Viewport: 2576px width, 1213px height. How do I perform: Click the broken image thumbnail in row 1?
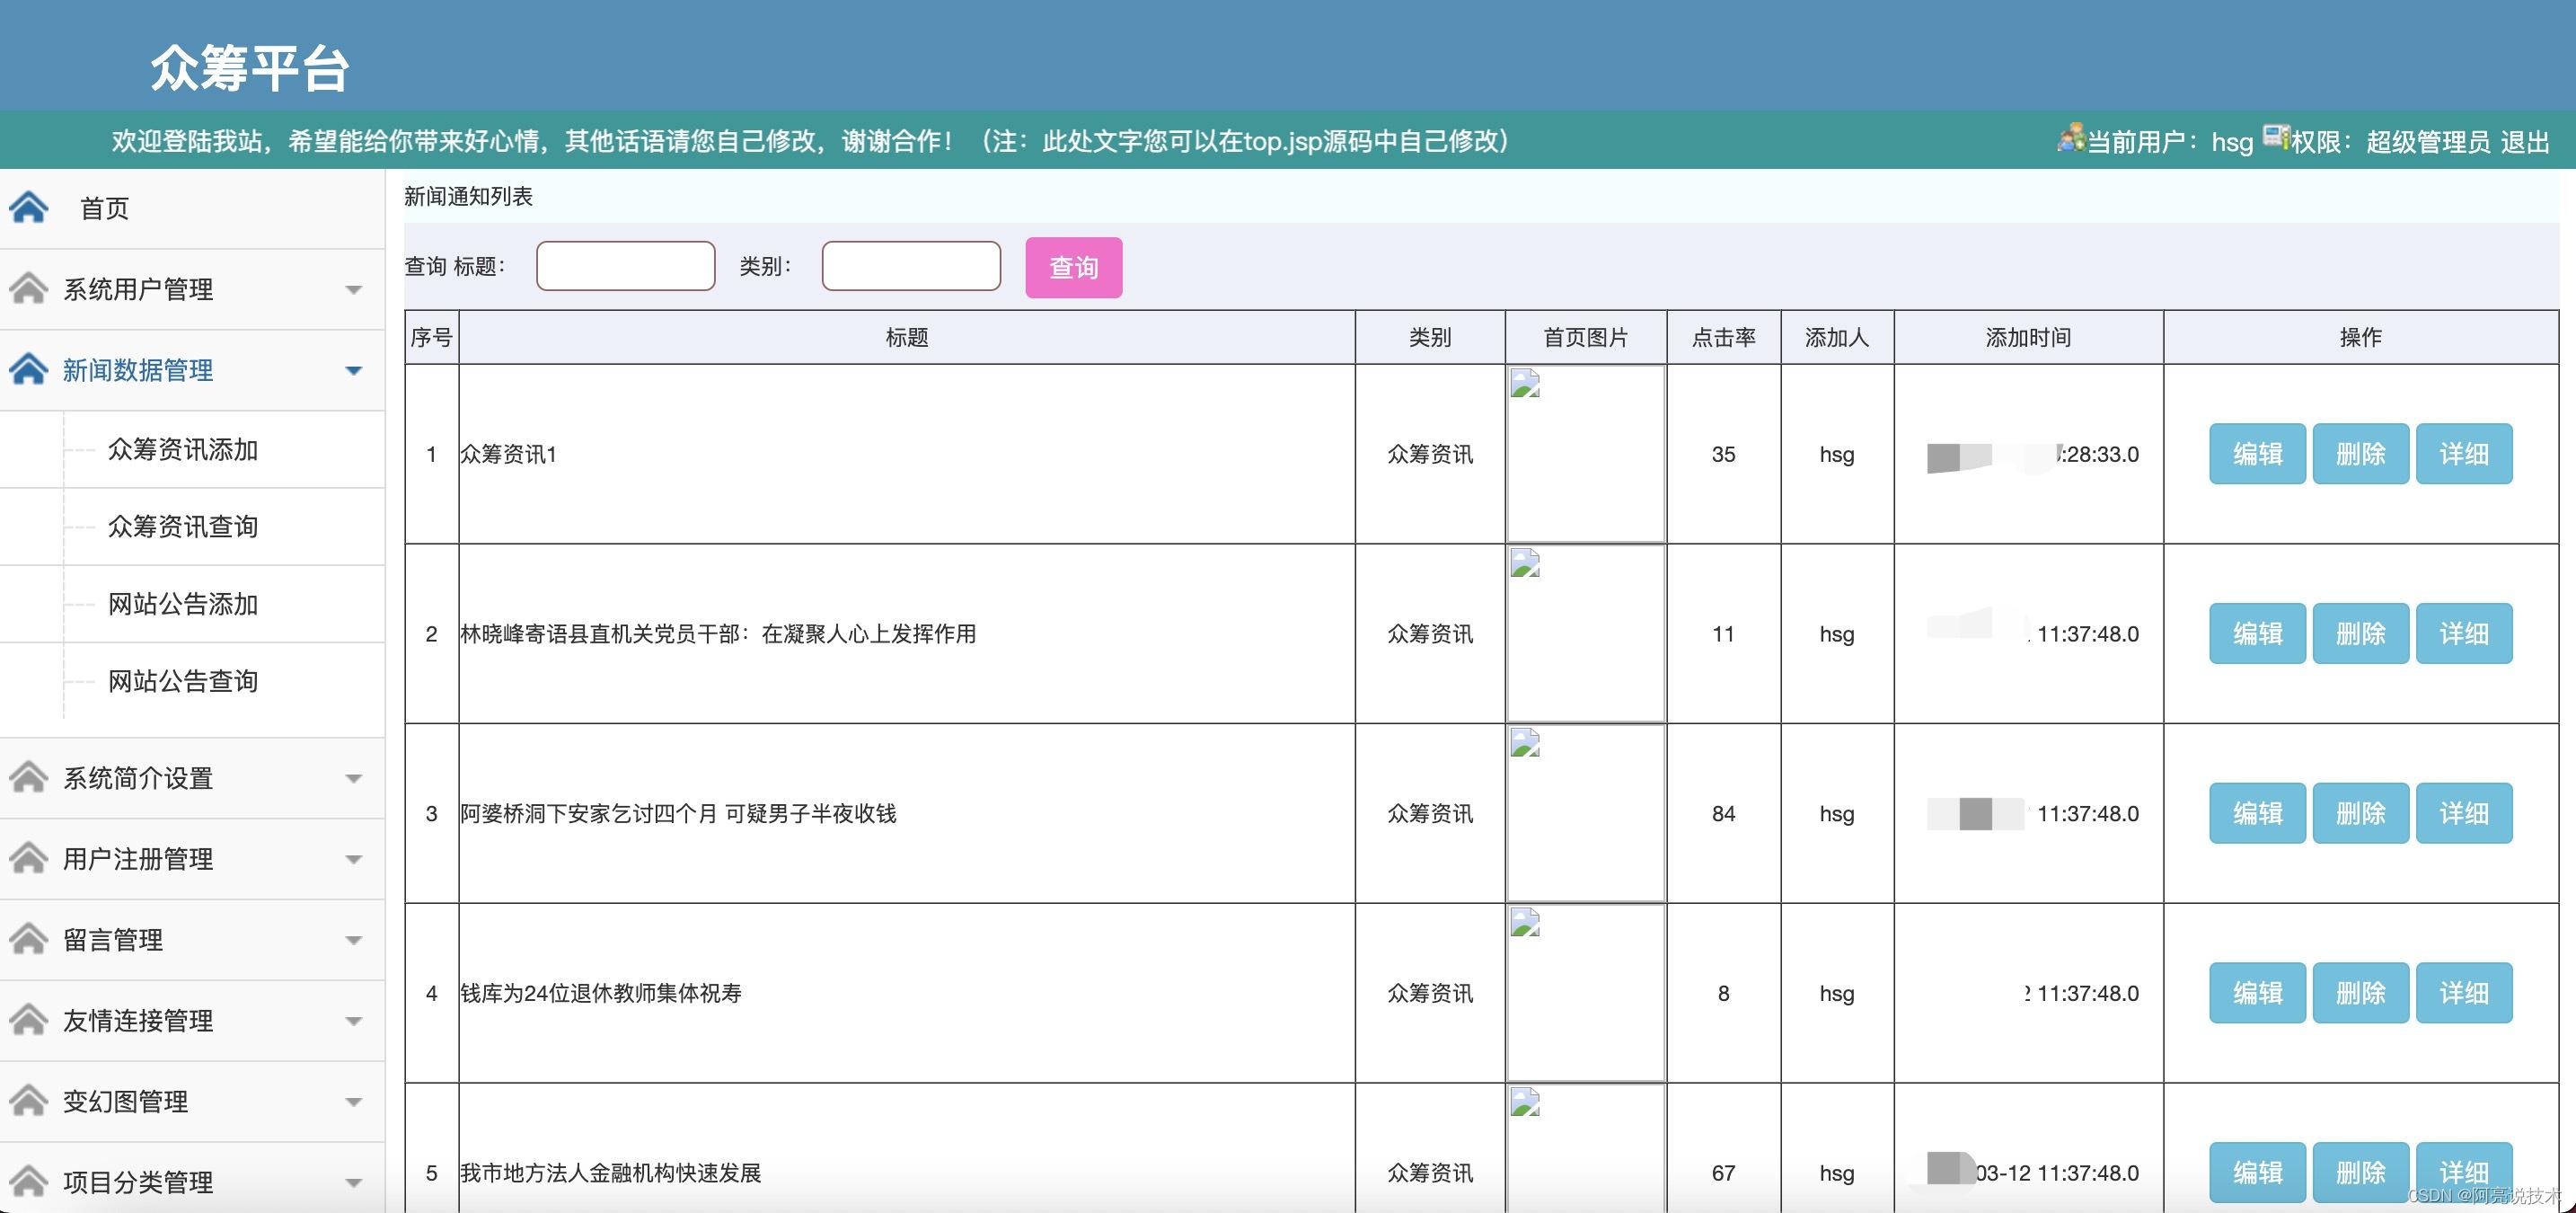[x=1525, y=384]
